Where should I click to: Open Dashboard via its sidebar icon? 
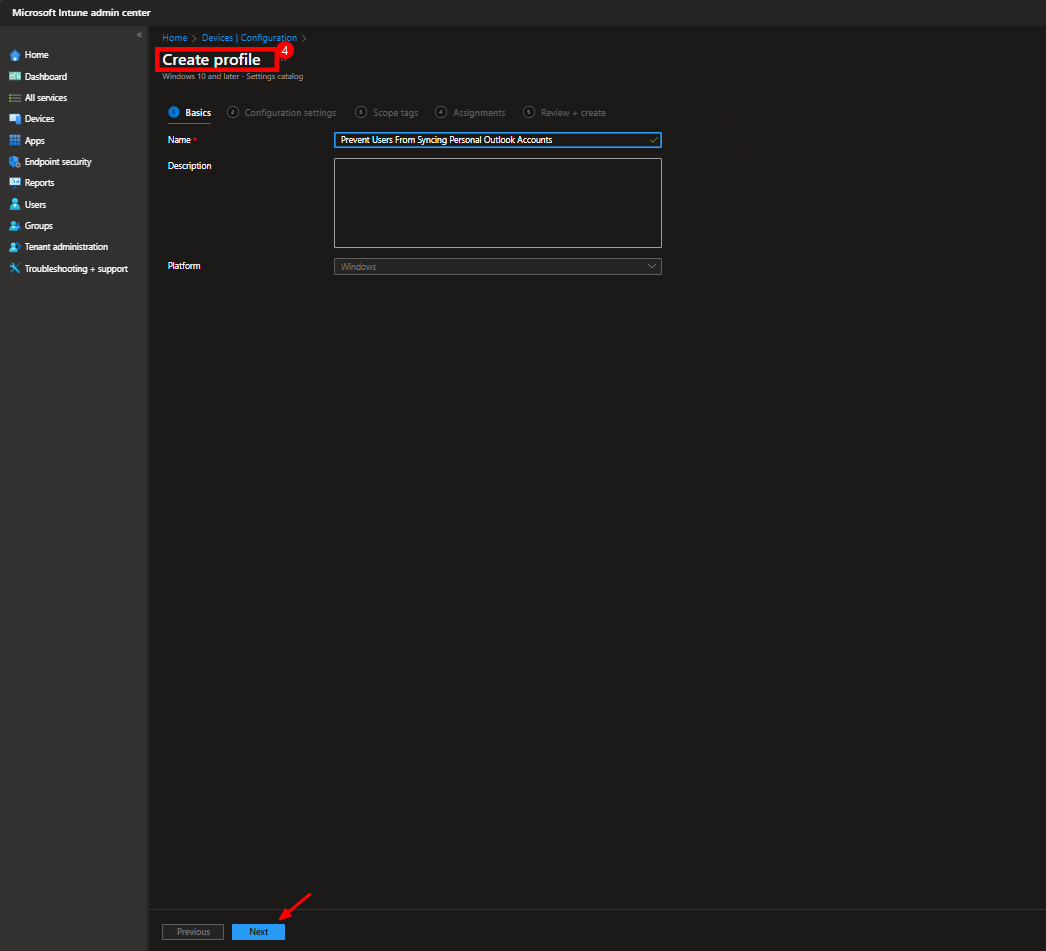click(x=15, y=77)
